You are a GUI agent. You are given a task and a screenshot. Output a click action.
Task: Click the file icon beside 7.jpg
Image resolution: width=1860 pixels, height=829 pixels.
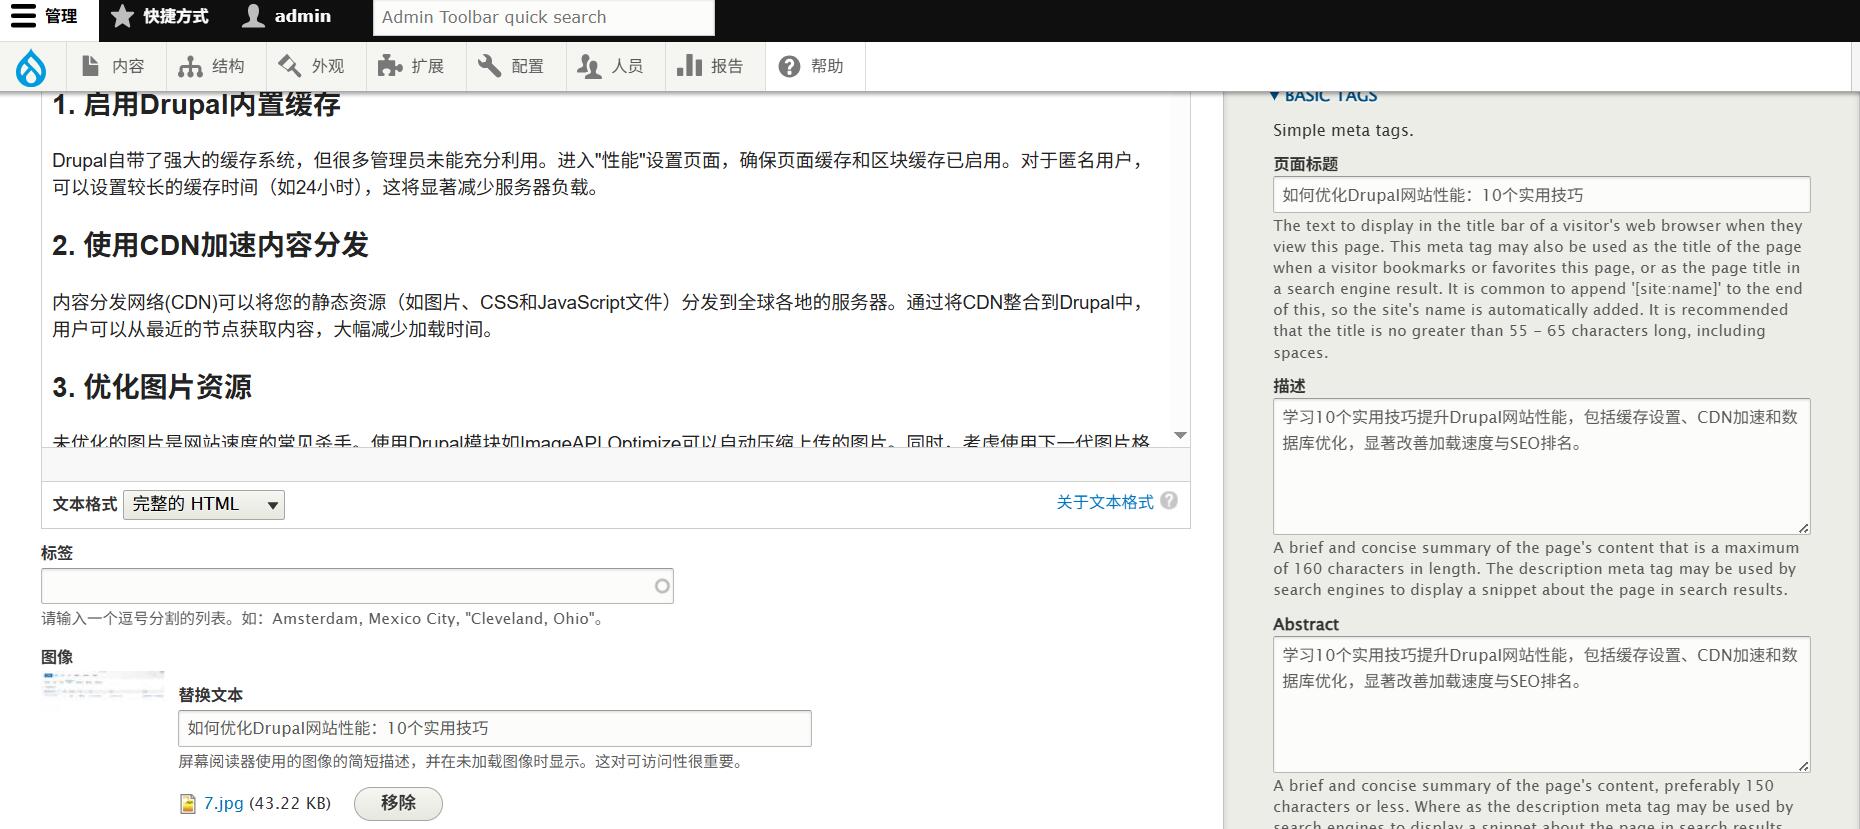coord(188,804)
